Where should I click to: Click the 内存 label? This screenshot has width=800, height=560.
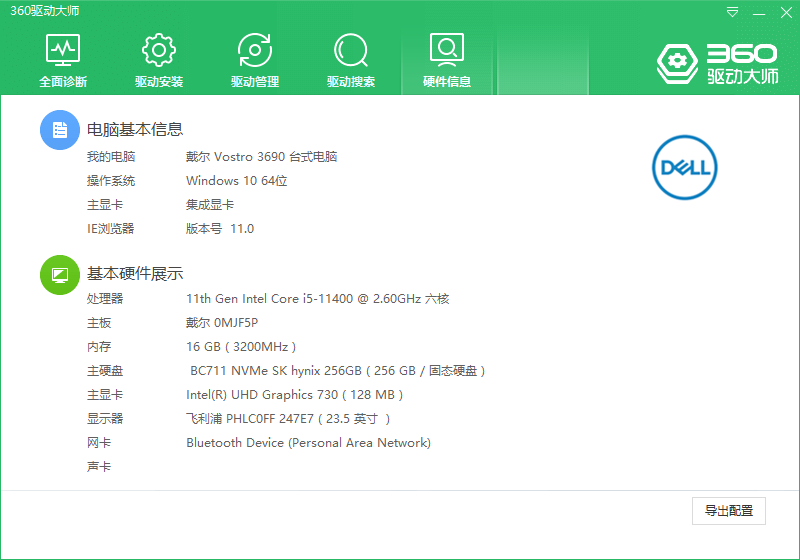[x=99, y=347]
